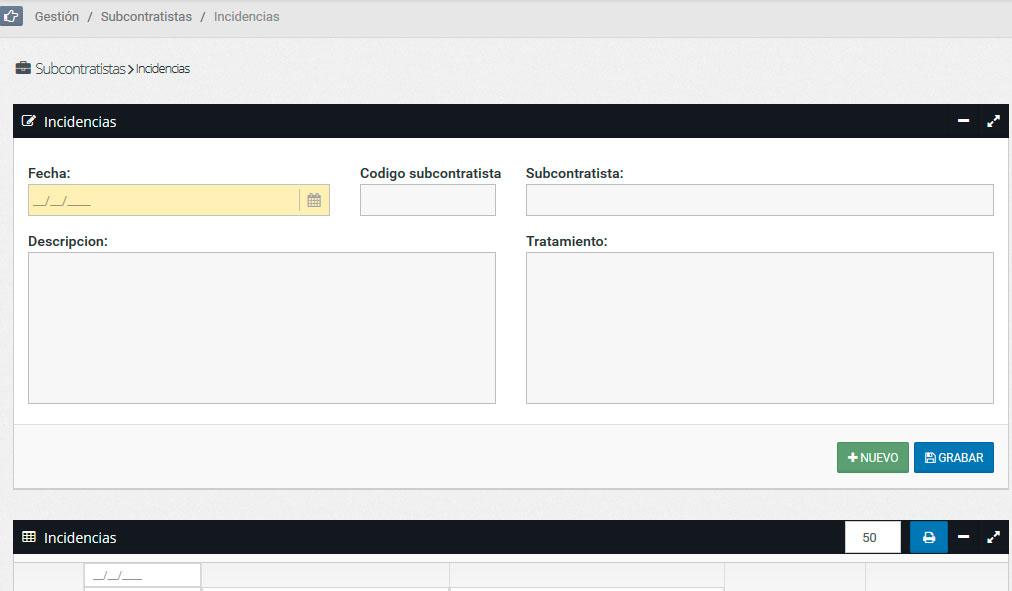This screenshot has height=591, width=1012.
Task: Click the briefcase icon beside Subcontratistas
Action: 23,68
